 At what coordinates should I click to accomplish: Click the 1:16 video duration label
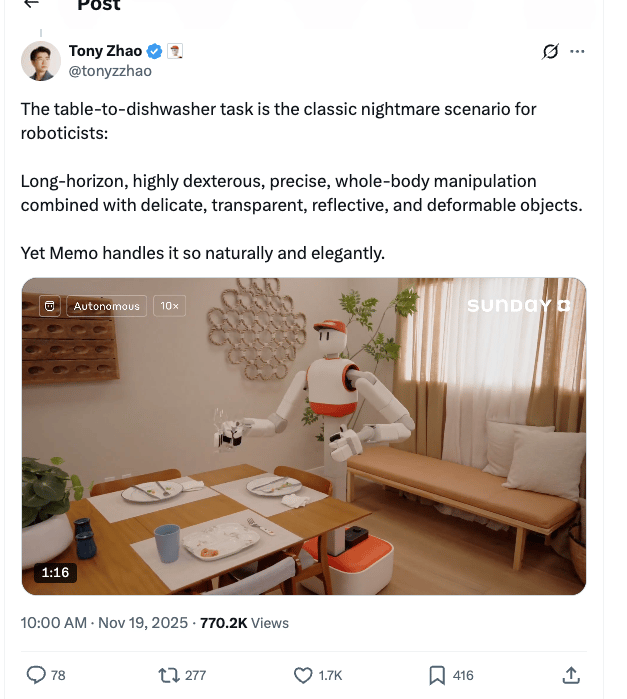pyautogui.click(x=55, y=572)
